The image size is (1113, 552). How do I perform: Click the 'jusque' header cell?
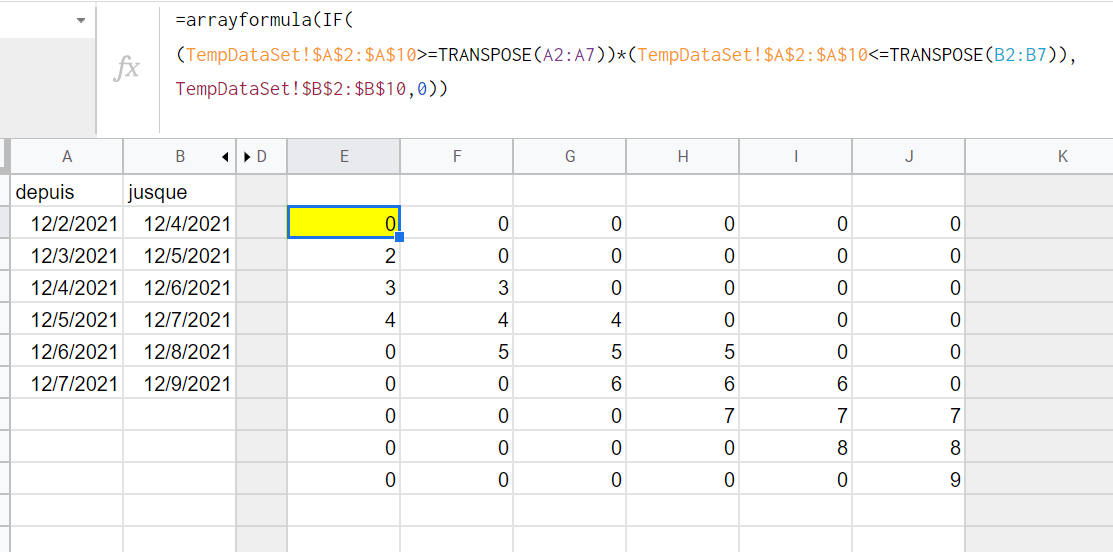(180, 192)
